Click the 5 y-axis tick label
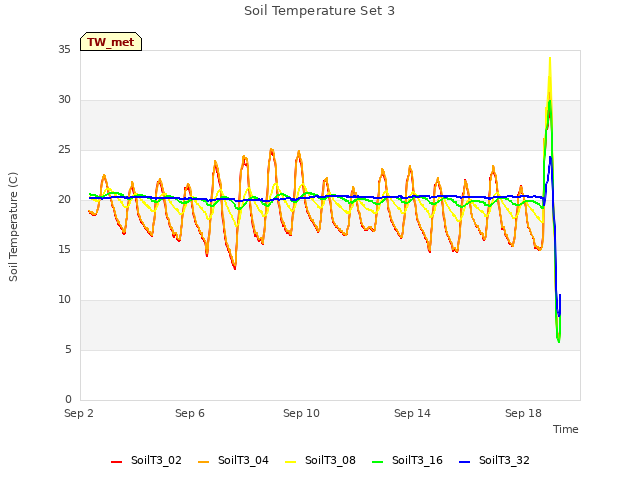 point(68,350)
